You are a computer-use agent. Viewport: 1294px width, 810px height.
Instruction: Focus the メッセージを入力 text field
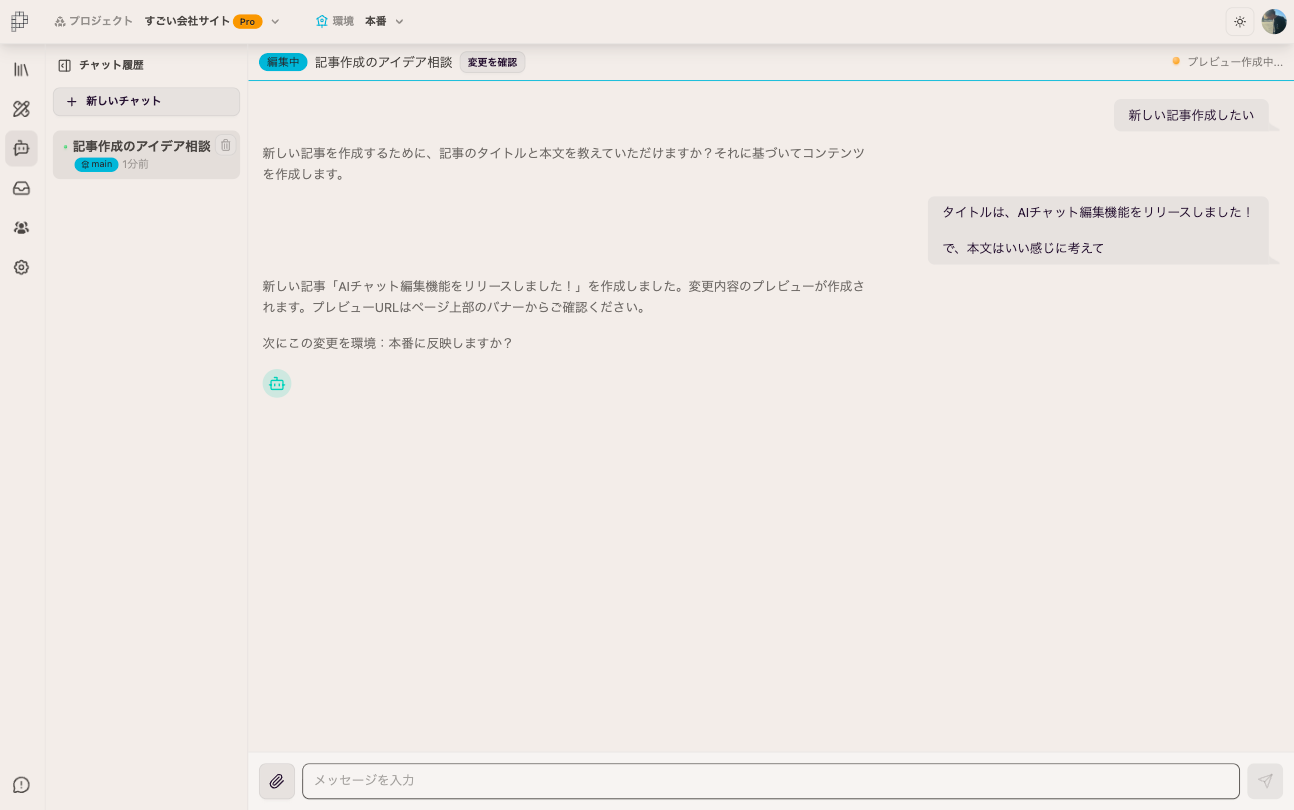[771, 781]
